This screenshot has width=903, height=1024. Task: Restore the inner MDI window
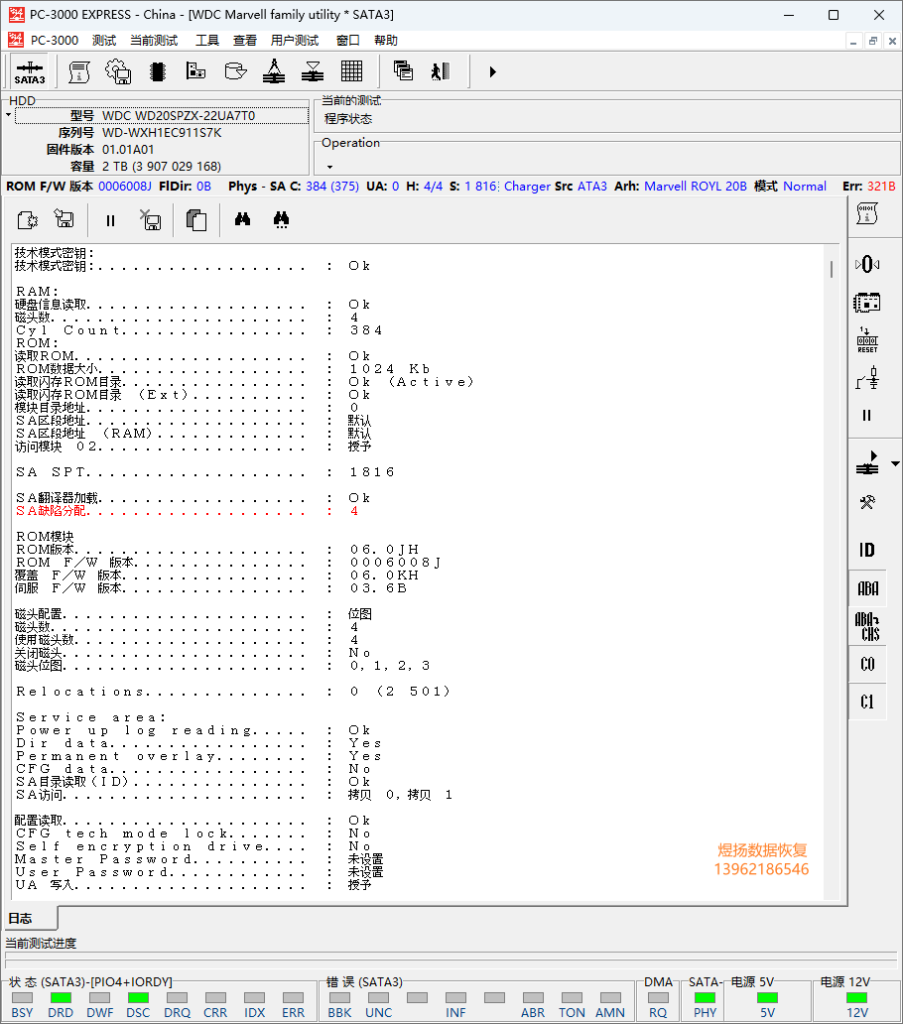pos(873,41)
